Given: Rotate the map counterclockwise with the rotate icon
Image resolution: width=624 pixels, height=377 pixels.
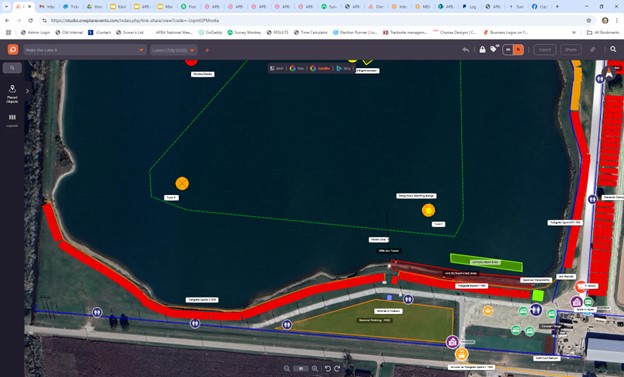Looking at the screenshot, I should (328, 369).
